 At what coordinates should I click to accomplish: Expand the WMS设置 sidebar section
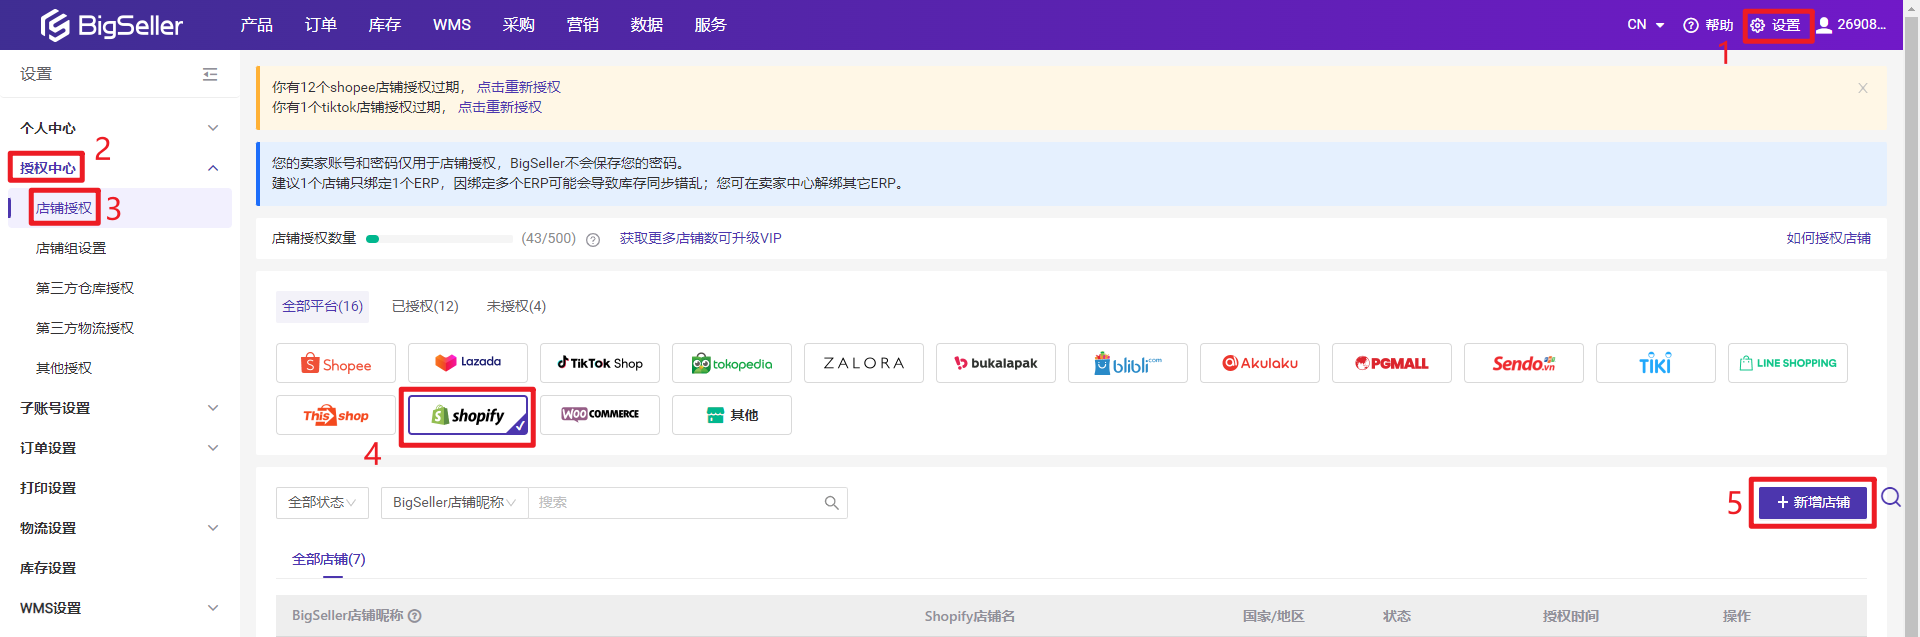[120, 608]
